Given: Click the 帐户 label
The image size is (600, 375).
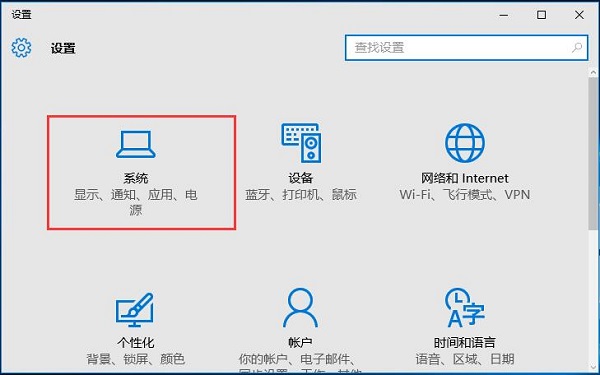Looking at the screenshot, I should pyautogui.click(x=300, y=342).
